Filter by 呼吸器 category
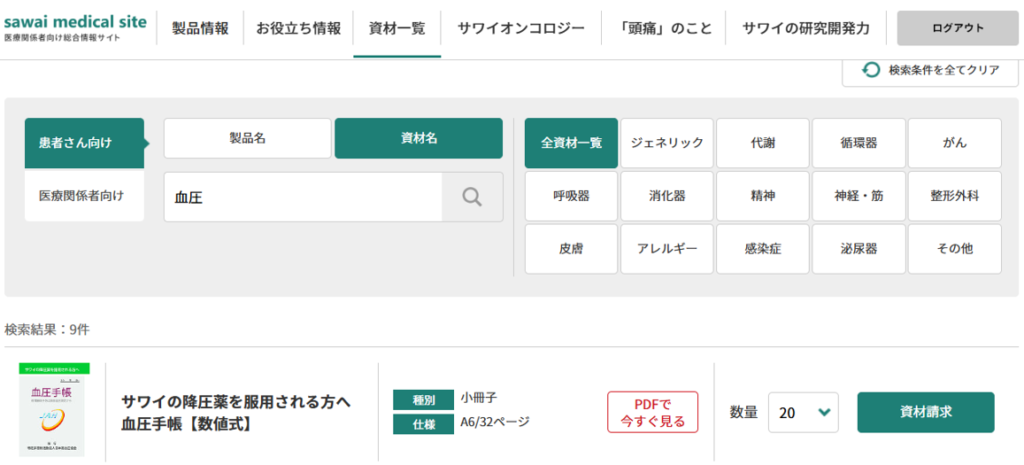Image resolution: width=1024 pixels, height=465 pixels. [571, 196]
